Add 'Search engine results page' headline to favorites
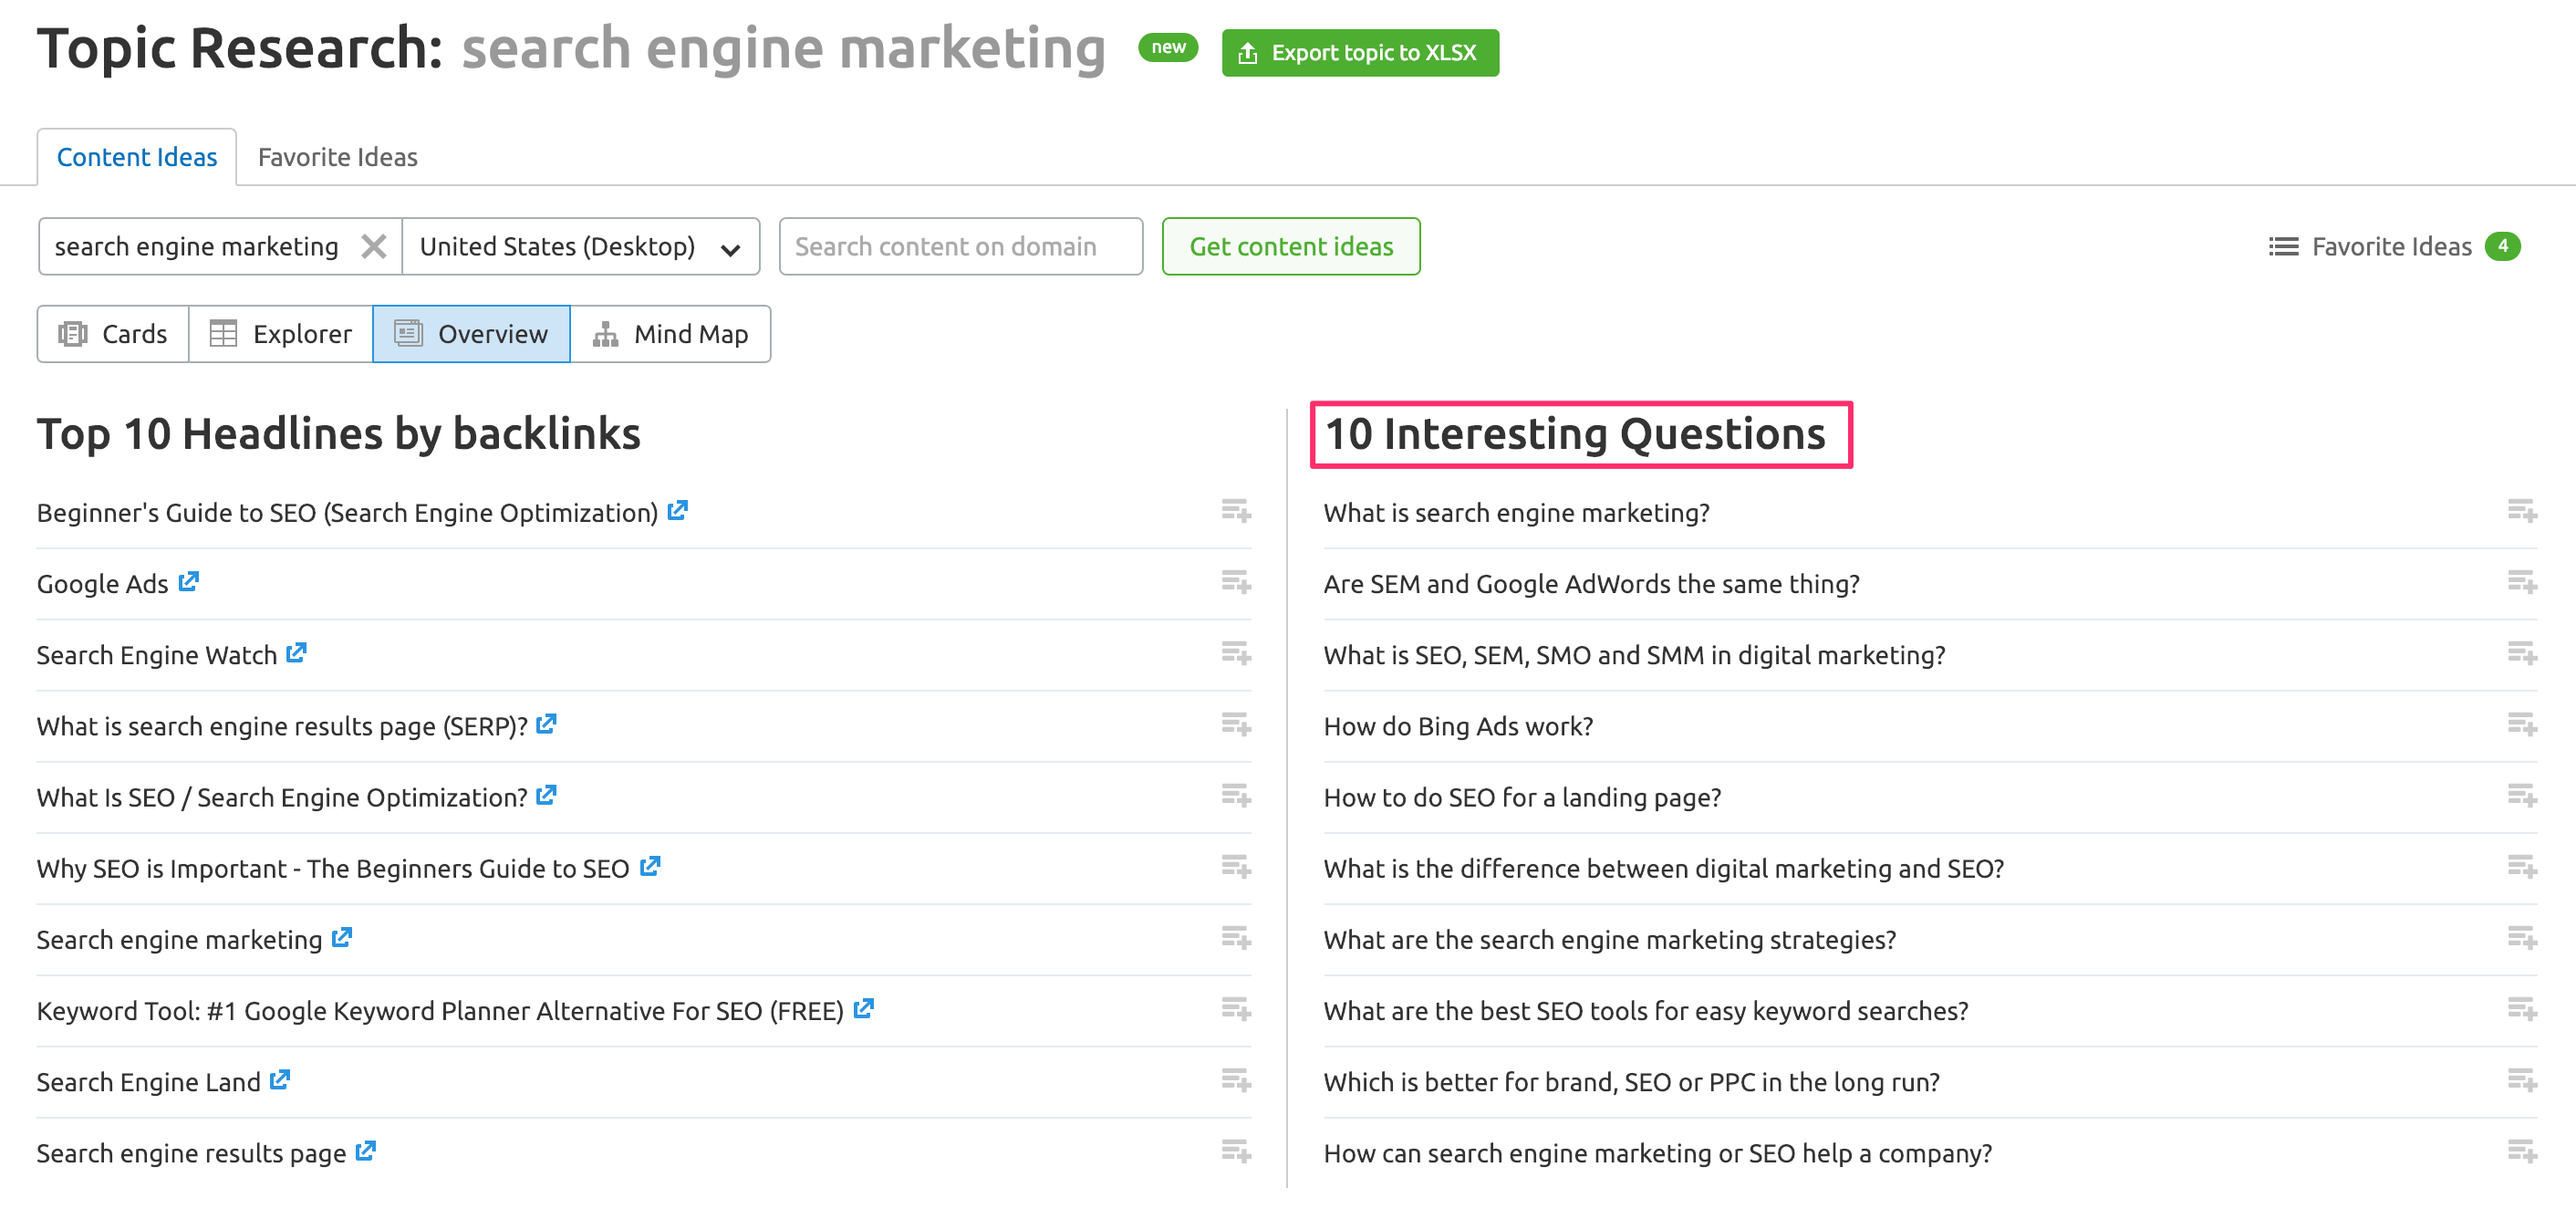Viewport: 2576px width, 1219px height. pyautogui.click(x=1236, y=1152)
